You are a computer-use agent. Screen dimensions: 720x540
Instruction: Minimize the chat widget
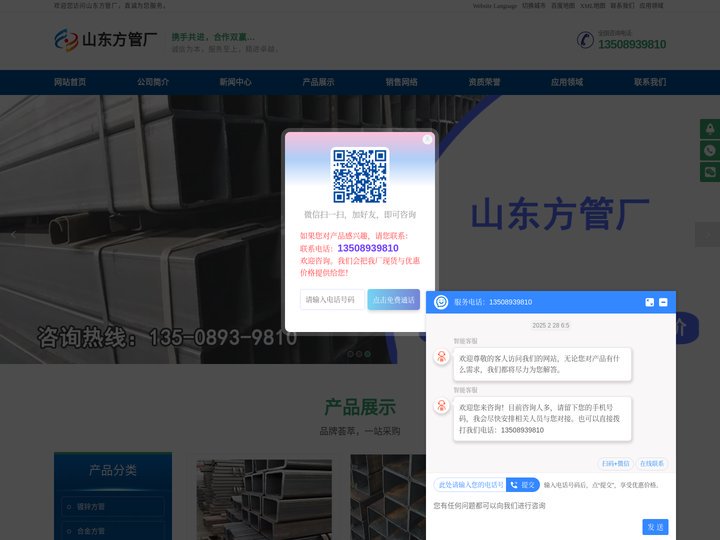(x=663, y=302)
